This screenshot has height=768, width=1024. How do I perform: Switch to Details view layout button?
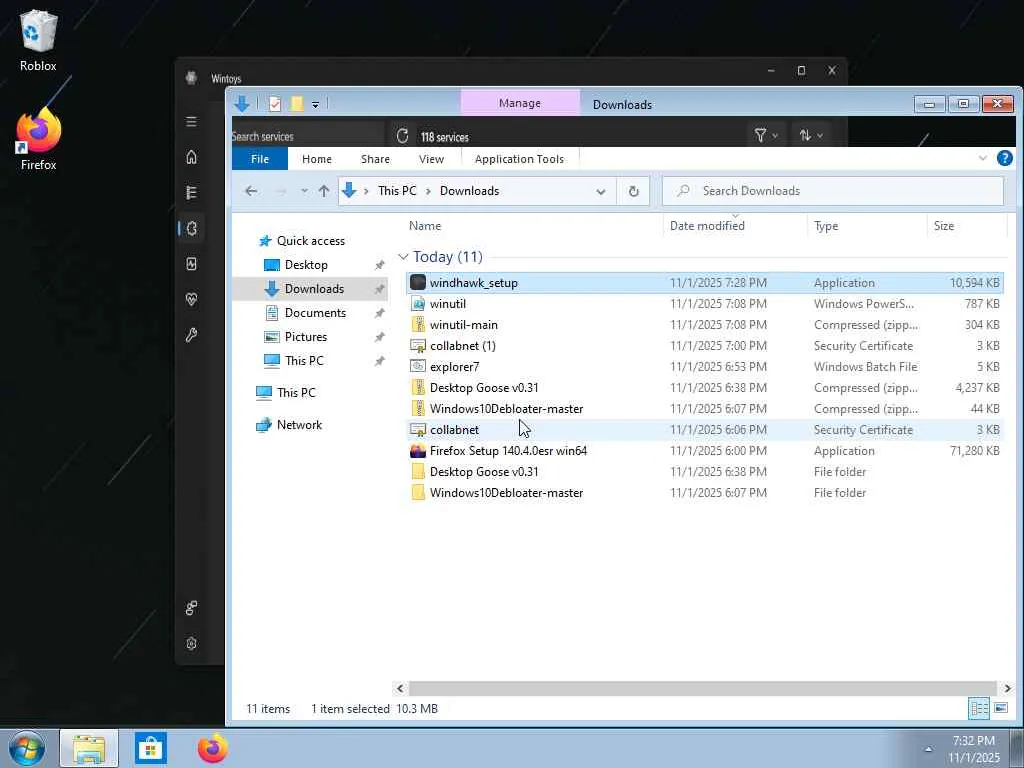point(978,708)
